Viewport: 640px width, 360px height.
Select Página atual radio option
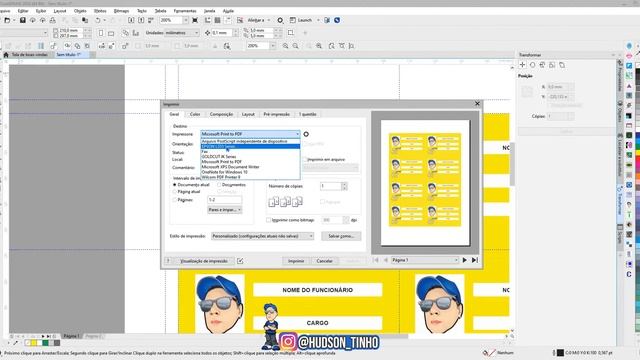(x=175, y=191)
